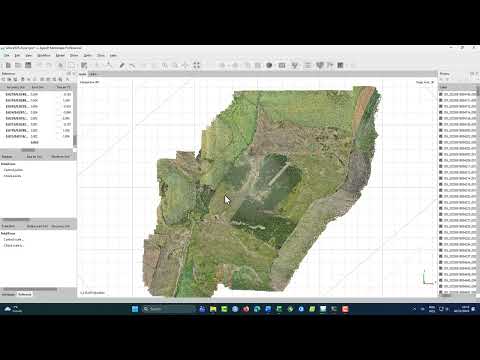
Task: Click the Windows Start button
Action: click(135, 309)
